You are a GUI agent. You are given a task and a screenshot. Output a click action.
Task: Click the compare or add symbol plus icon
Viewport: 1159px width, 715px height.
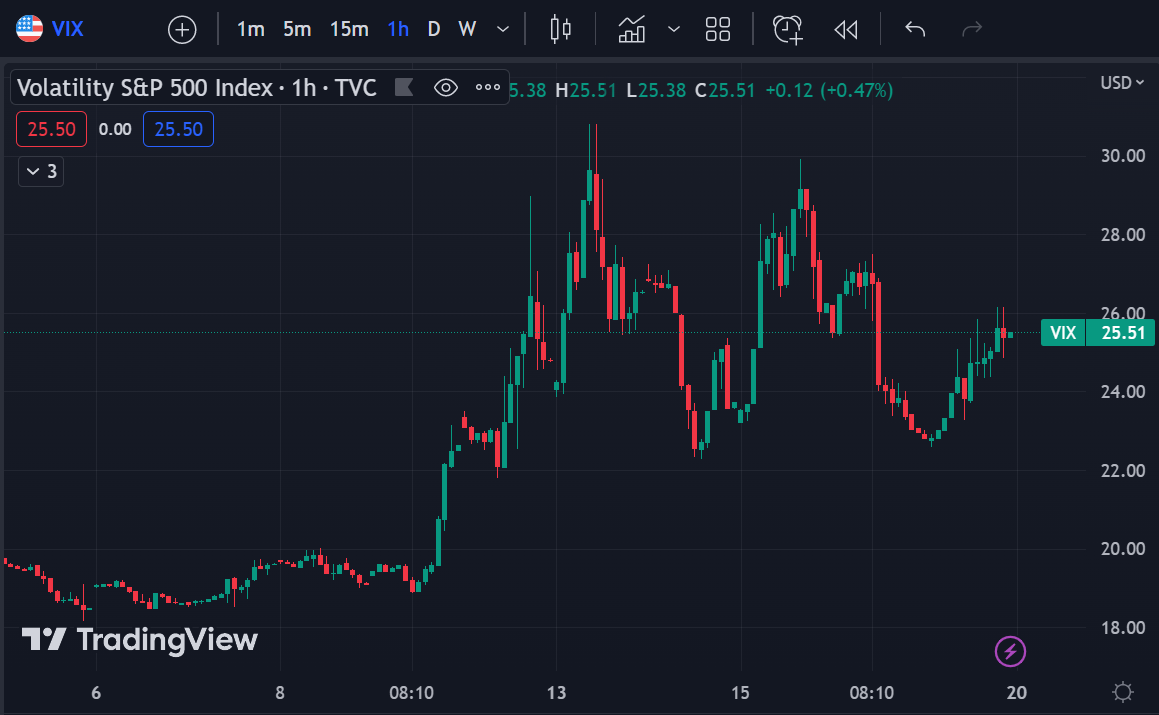(x=182, y=30)
